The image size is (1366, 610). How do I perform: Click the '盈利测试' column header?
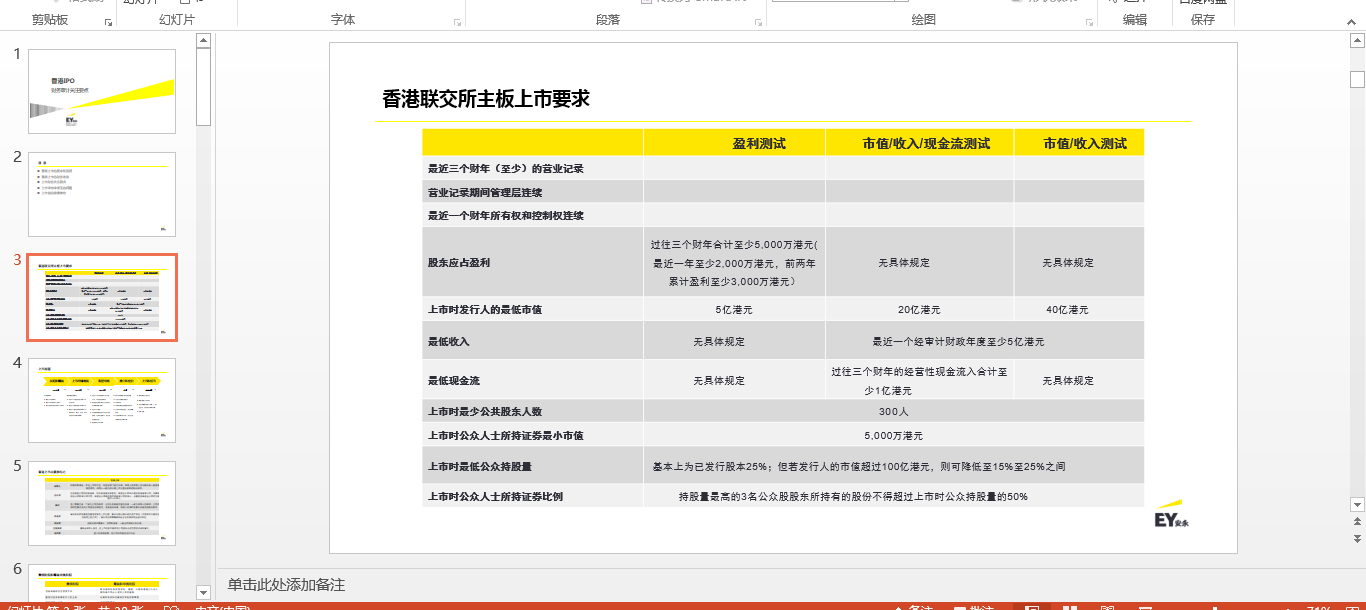759,143
